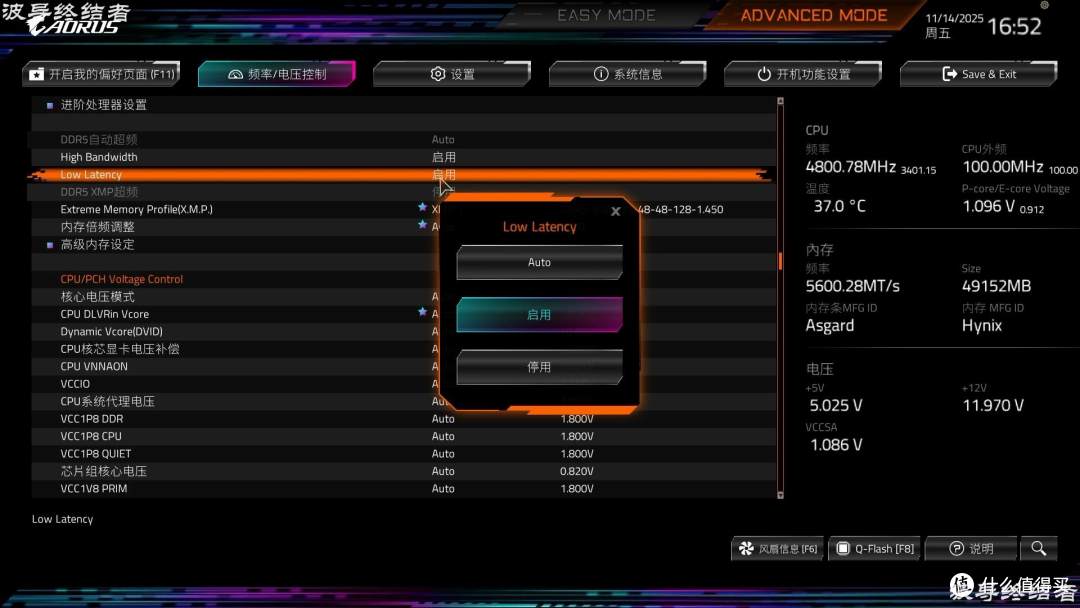Viewport: 1080px width, 608px height.
Task: Click the gauge icon in 频率/电压控制 tab
Action: [x=236, y=74]
